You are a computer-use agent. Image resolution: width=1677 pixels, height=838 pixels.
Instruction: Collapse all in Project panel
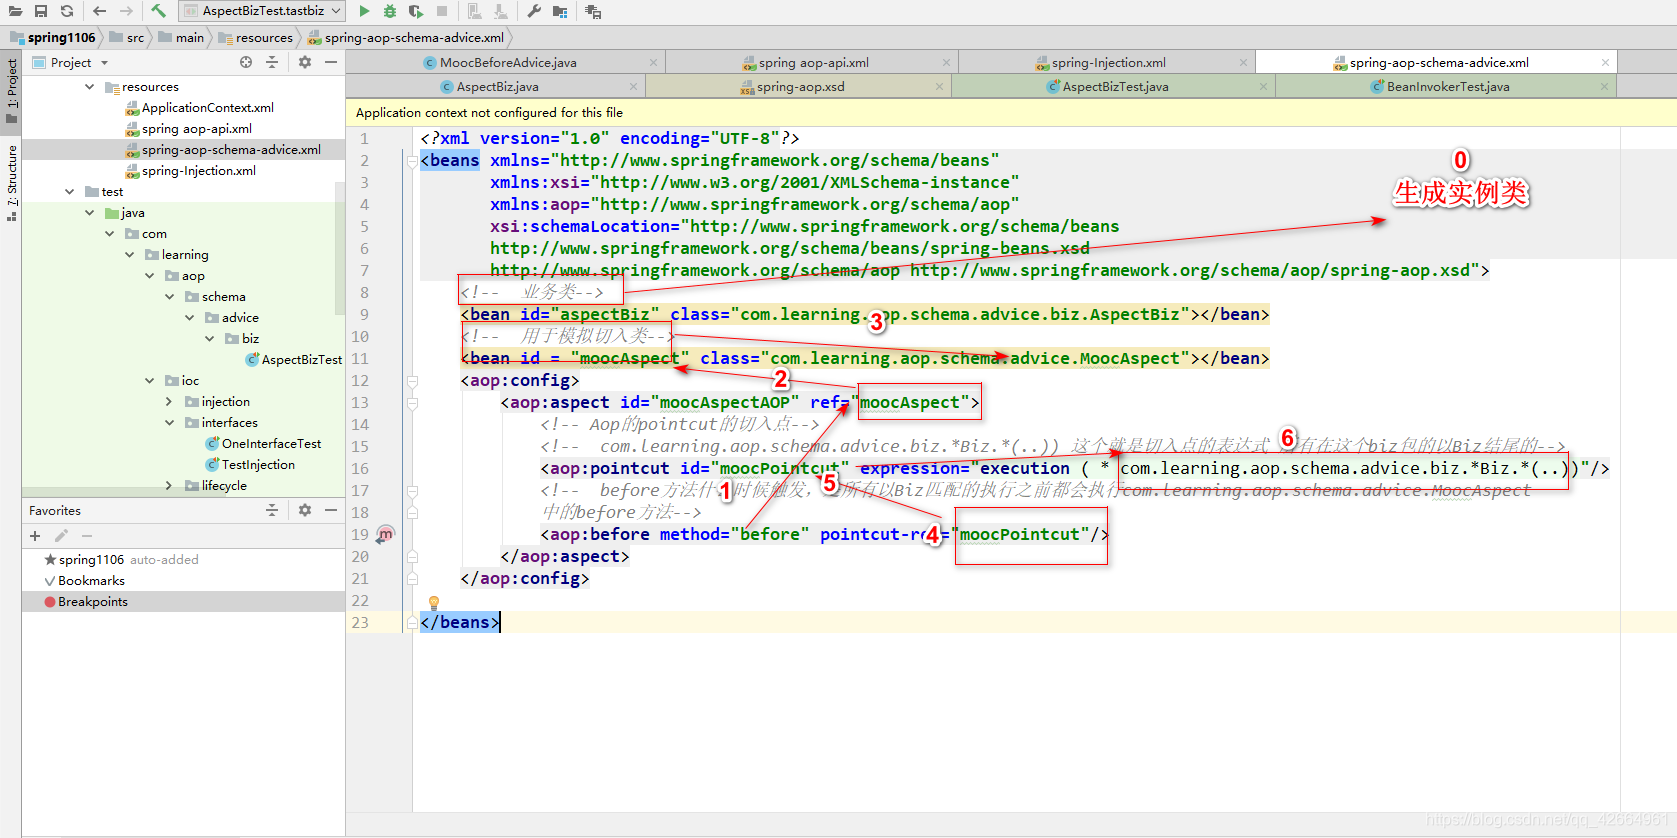tap(272, 62)
